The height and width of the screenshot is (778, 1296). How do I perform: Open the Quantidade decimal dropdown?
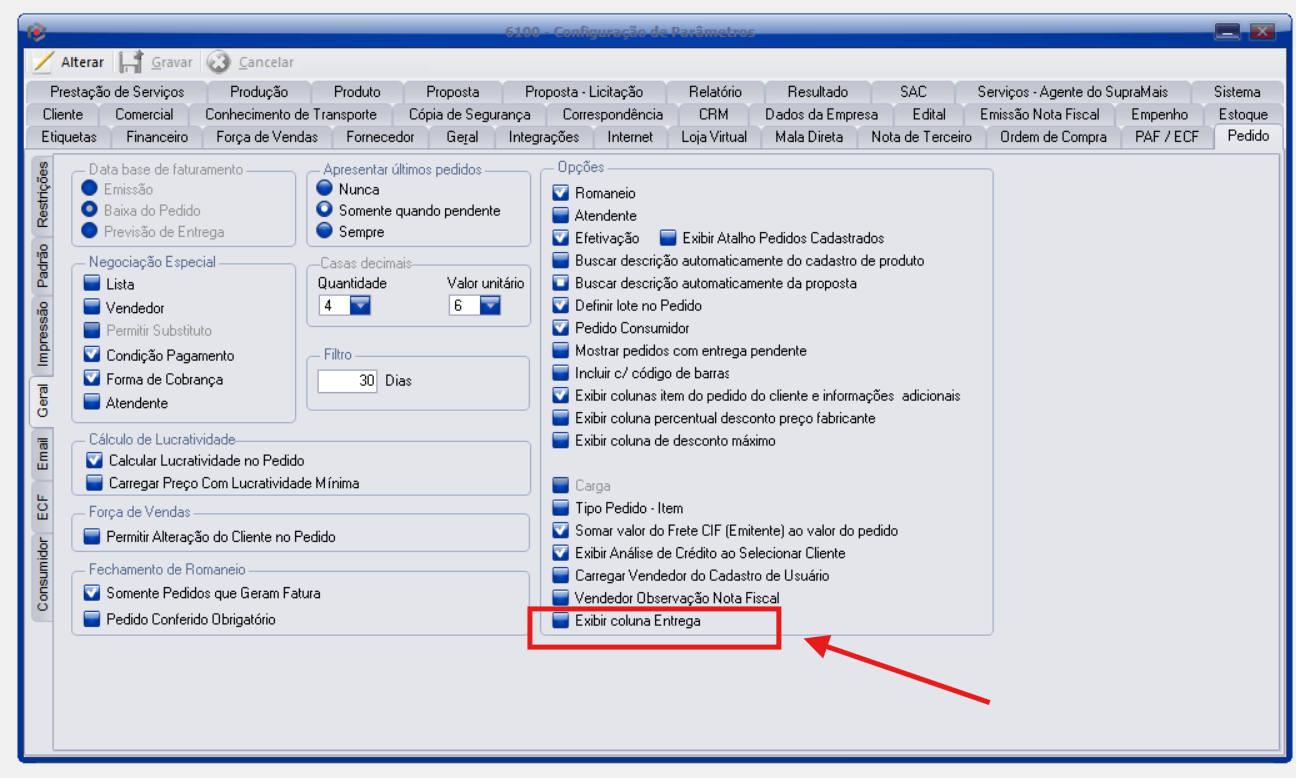359,306
